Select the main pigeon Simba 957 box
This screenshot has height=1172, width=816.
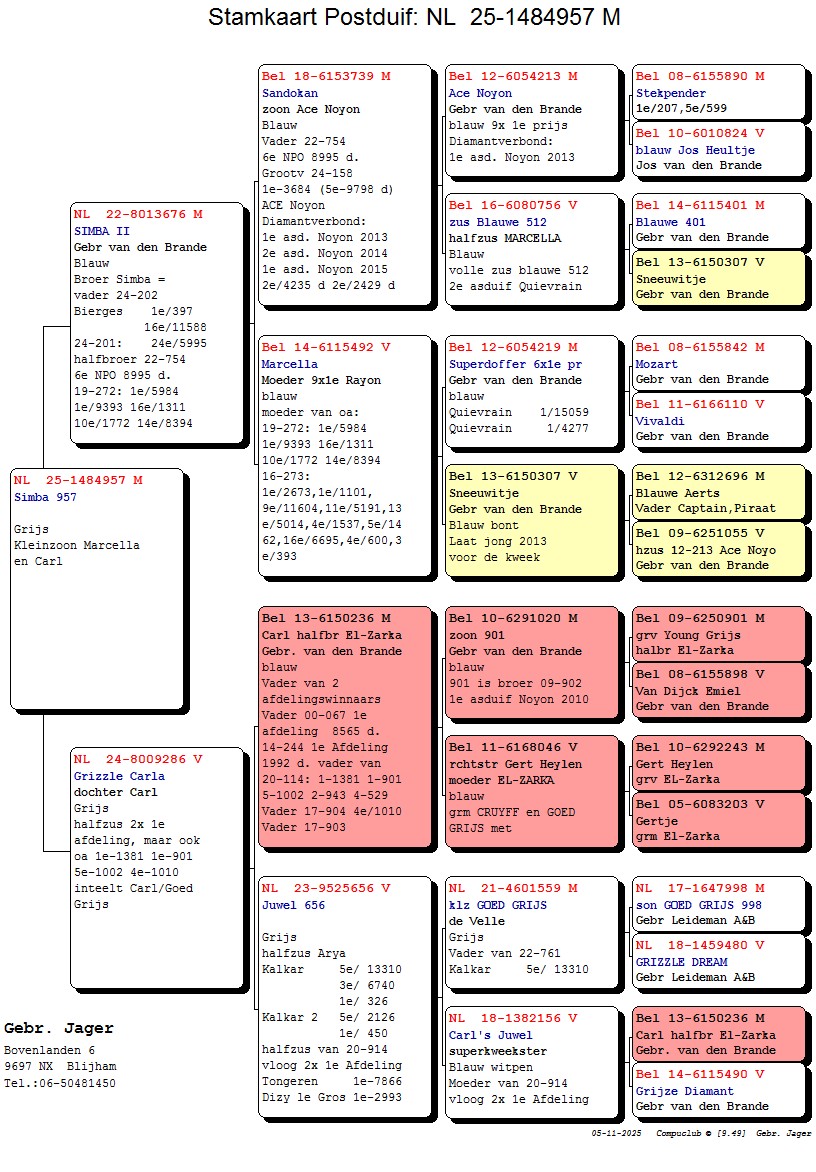coord(96,587)
